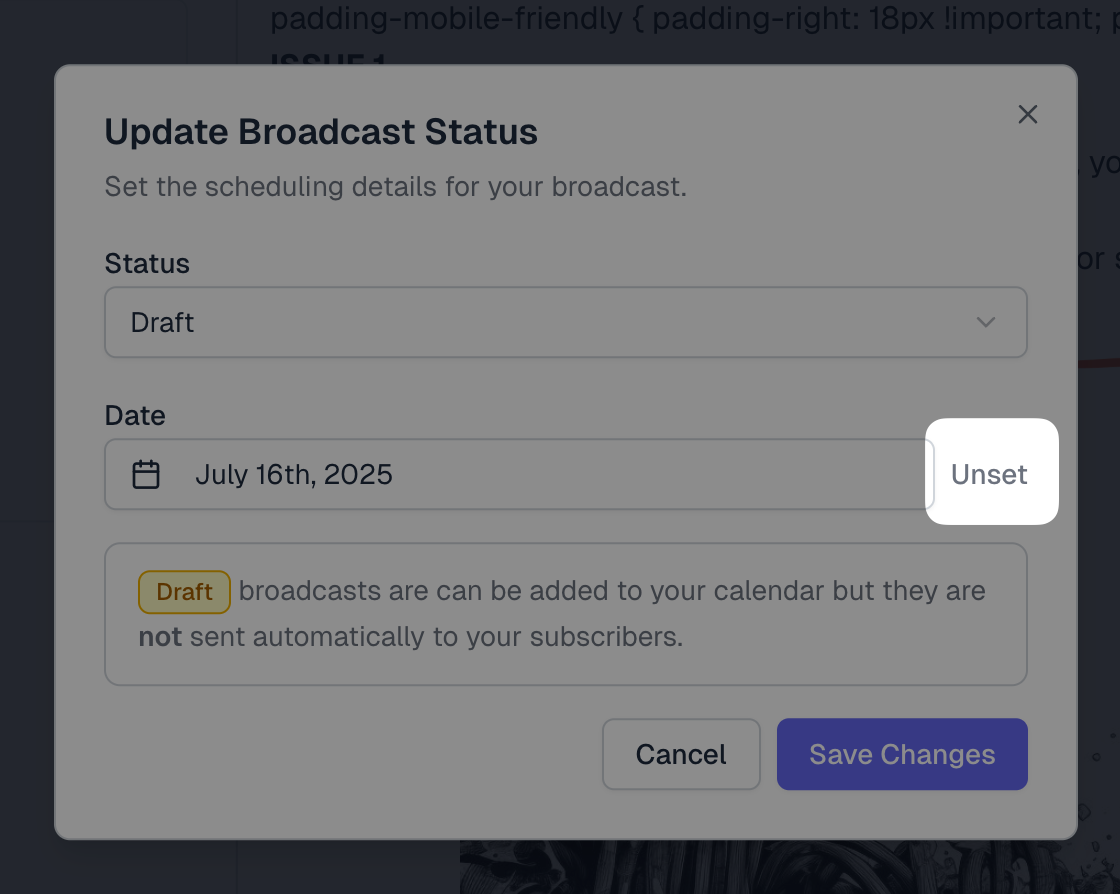Click the calendar icon in Date field

pos(146,475)
